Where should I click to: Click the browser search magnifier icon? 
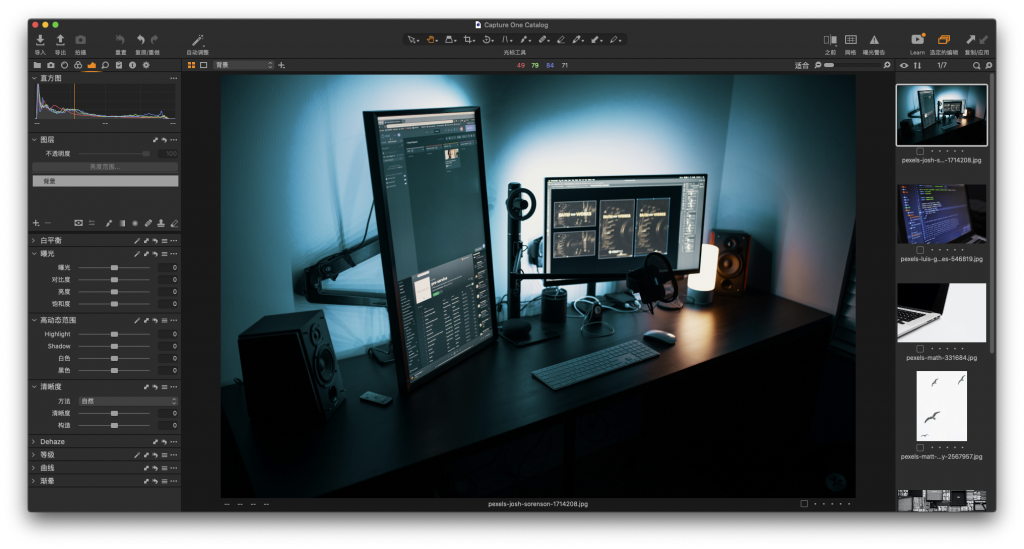point(976,65)
